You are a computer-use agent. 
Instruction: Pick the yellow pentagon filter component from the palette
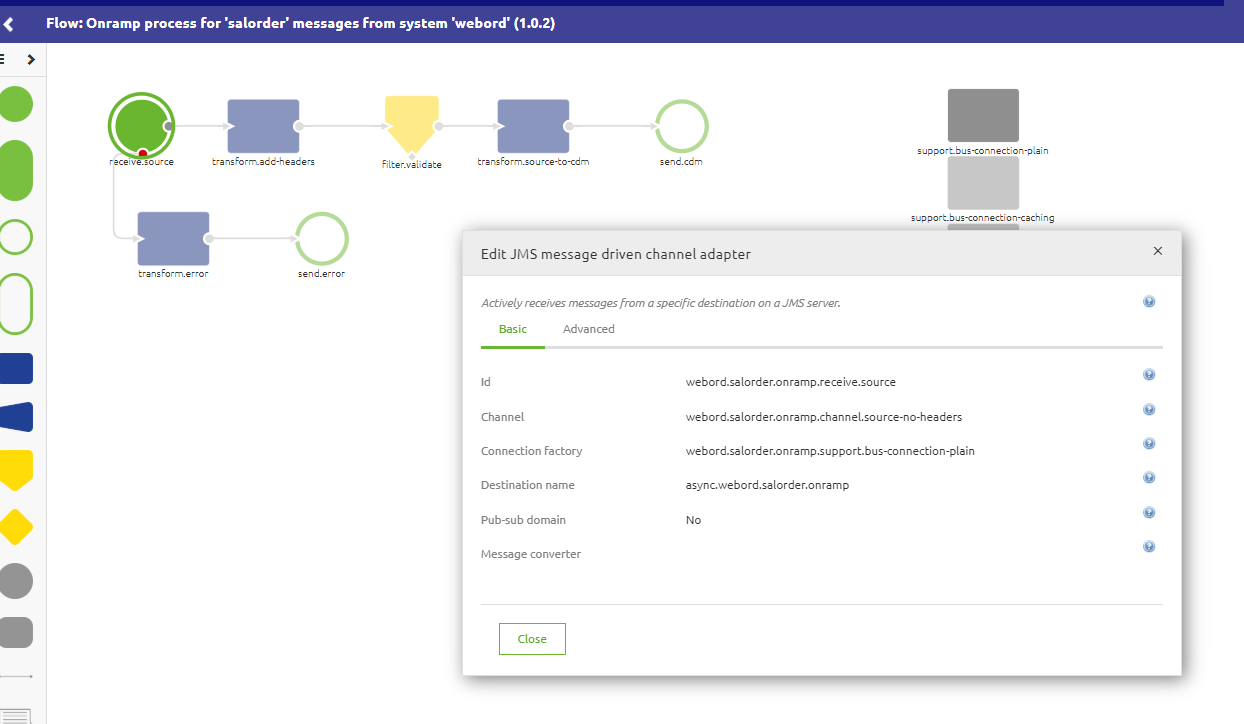18,468
